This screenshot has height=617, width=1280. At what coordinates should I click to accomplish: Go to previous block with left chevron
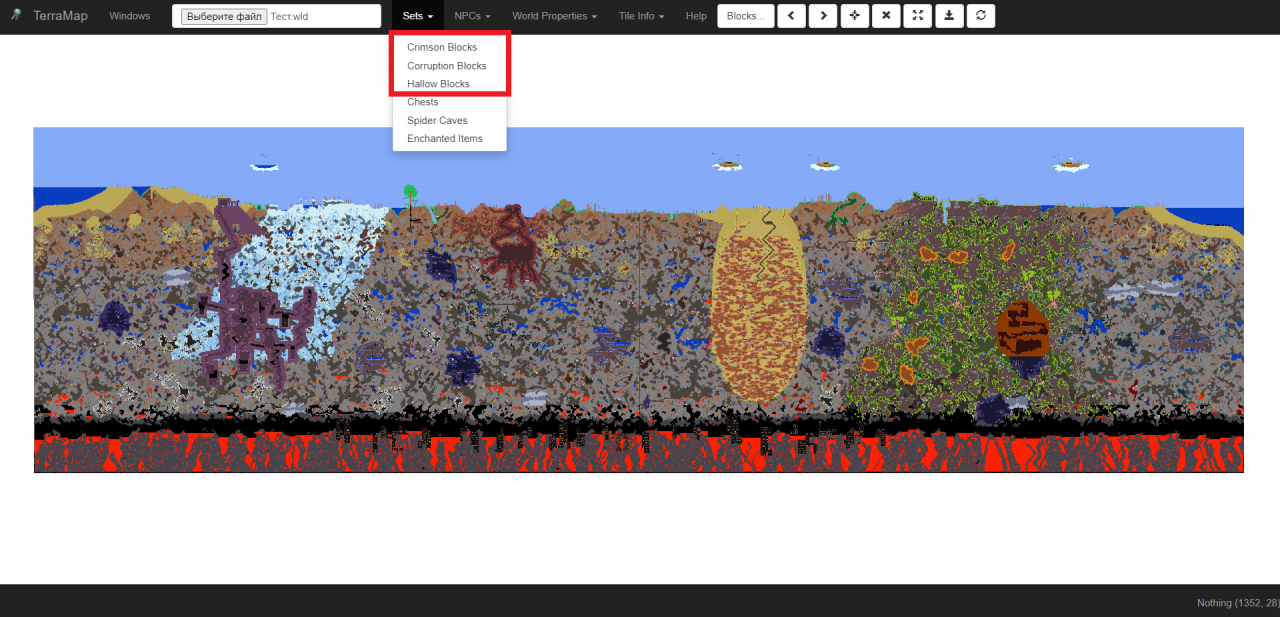coord(791,16)
